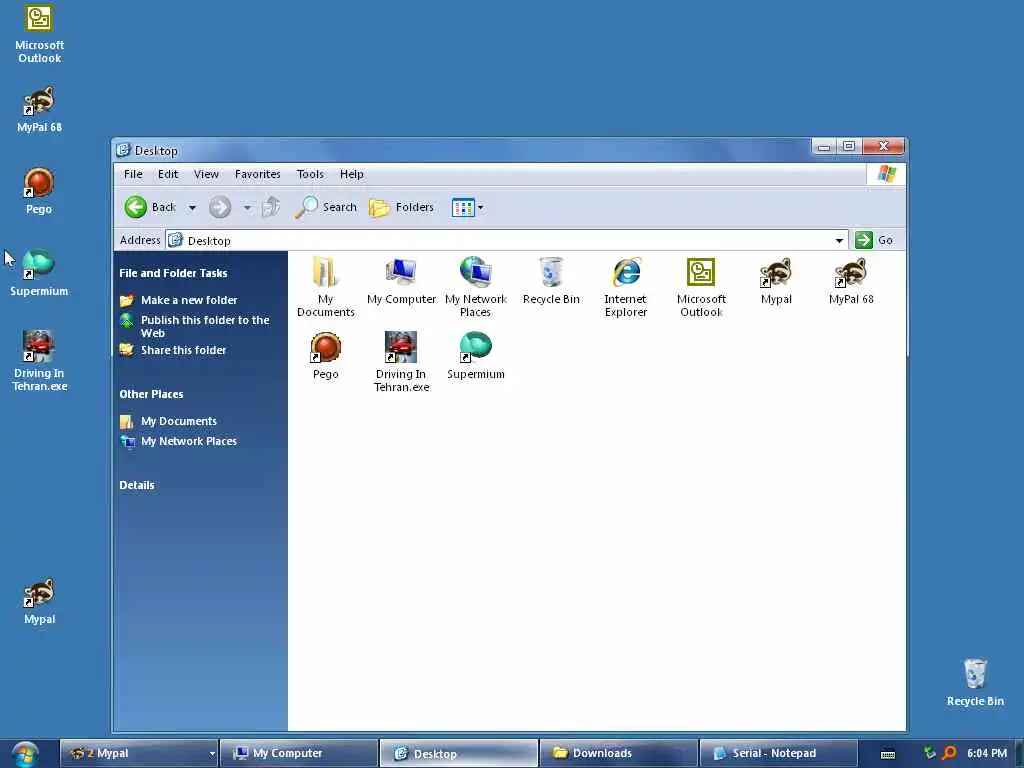This screenshot has height=768, width=1024.
Task: Collapse the File and Folder Tasks section
Action: click(x=173, y=273)
